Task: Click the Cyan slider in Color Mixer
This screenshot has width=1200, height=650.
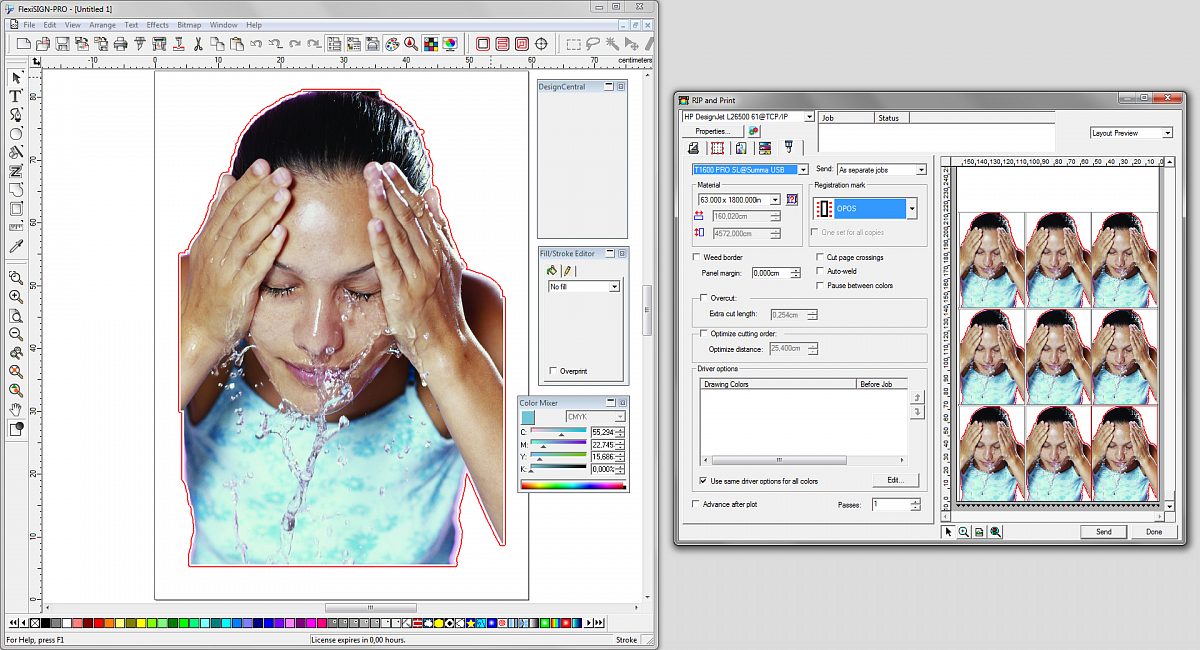Action: [558, 431]
